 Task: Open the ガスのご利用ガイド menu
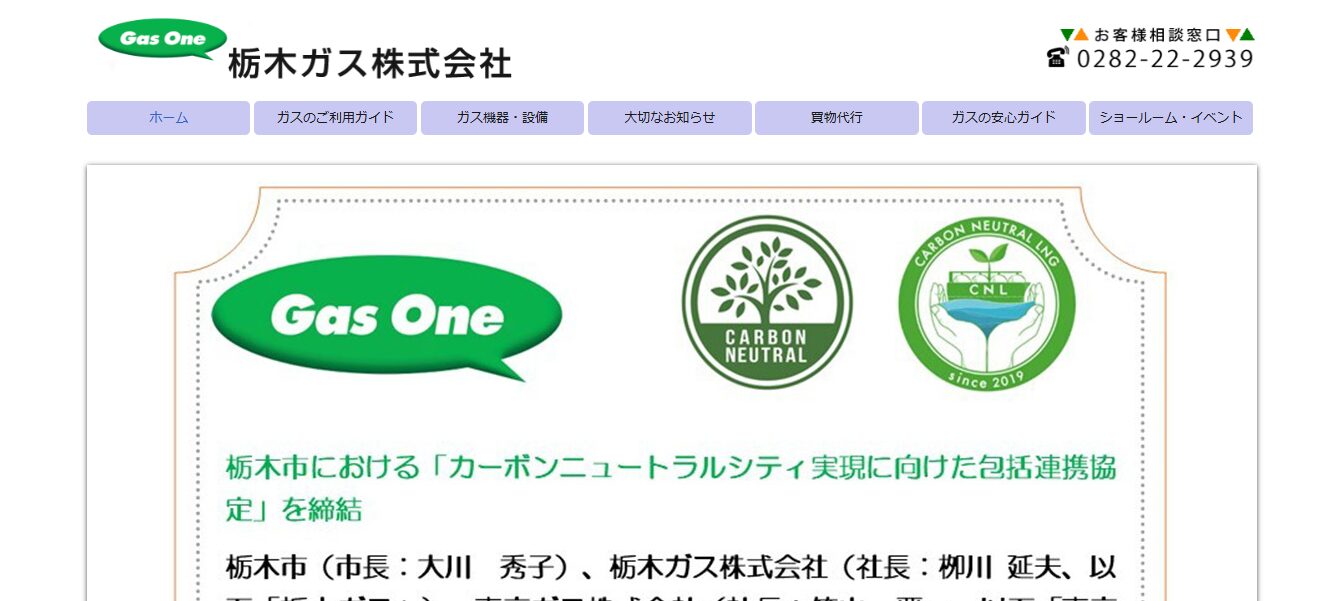click(x=335, y=118)
